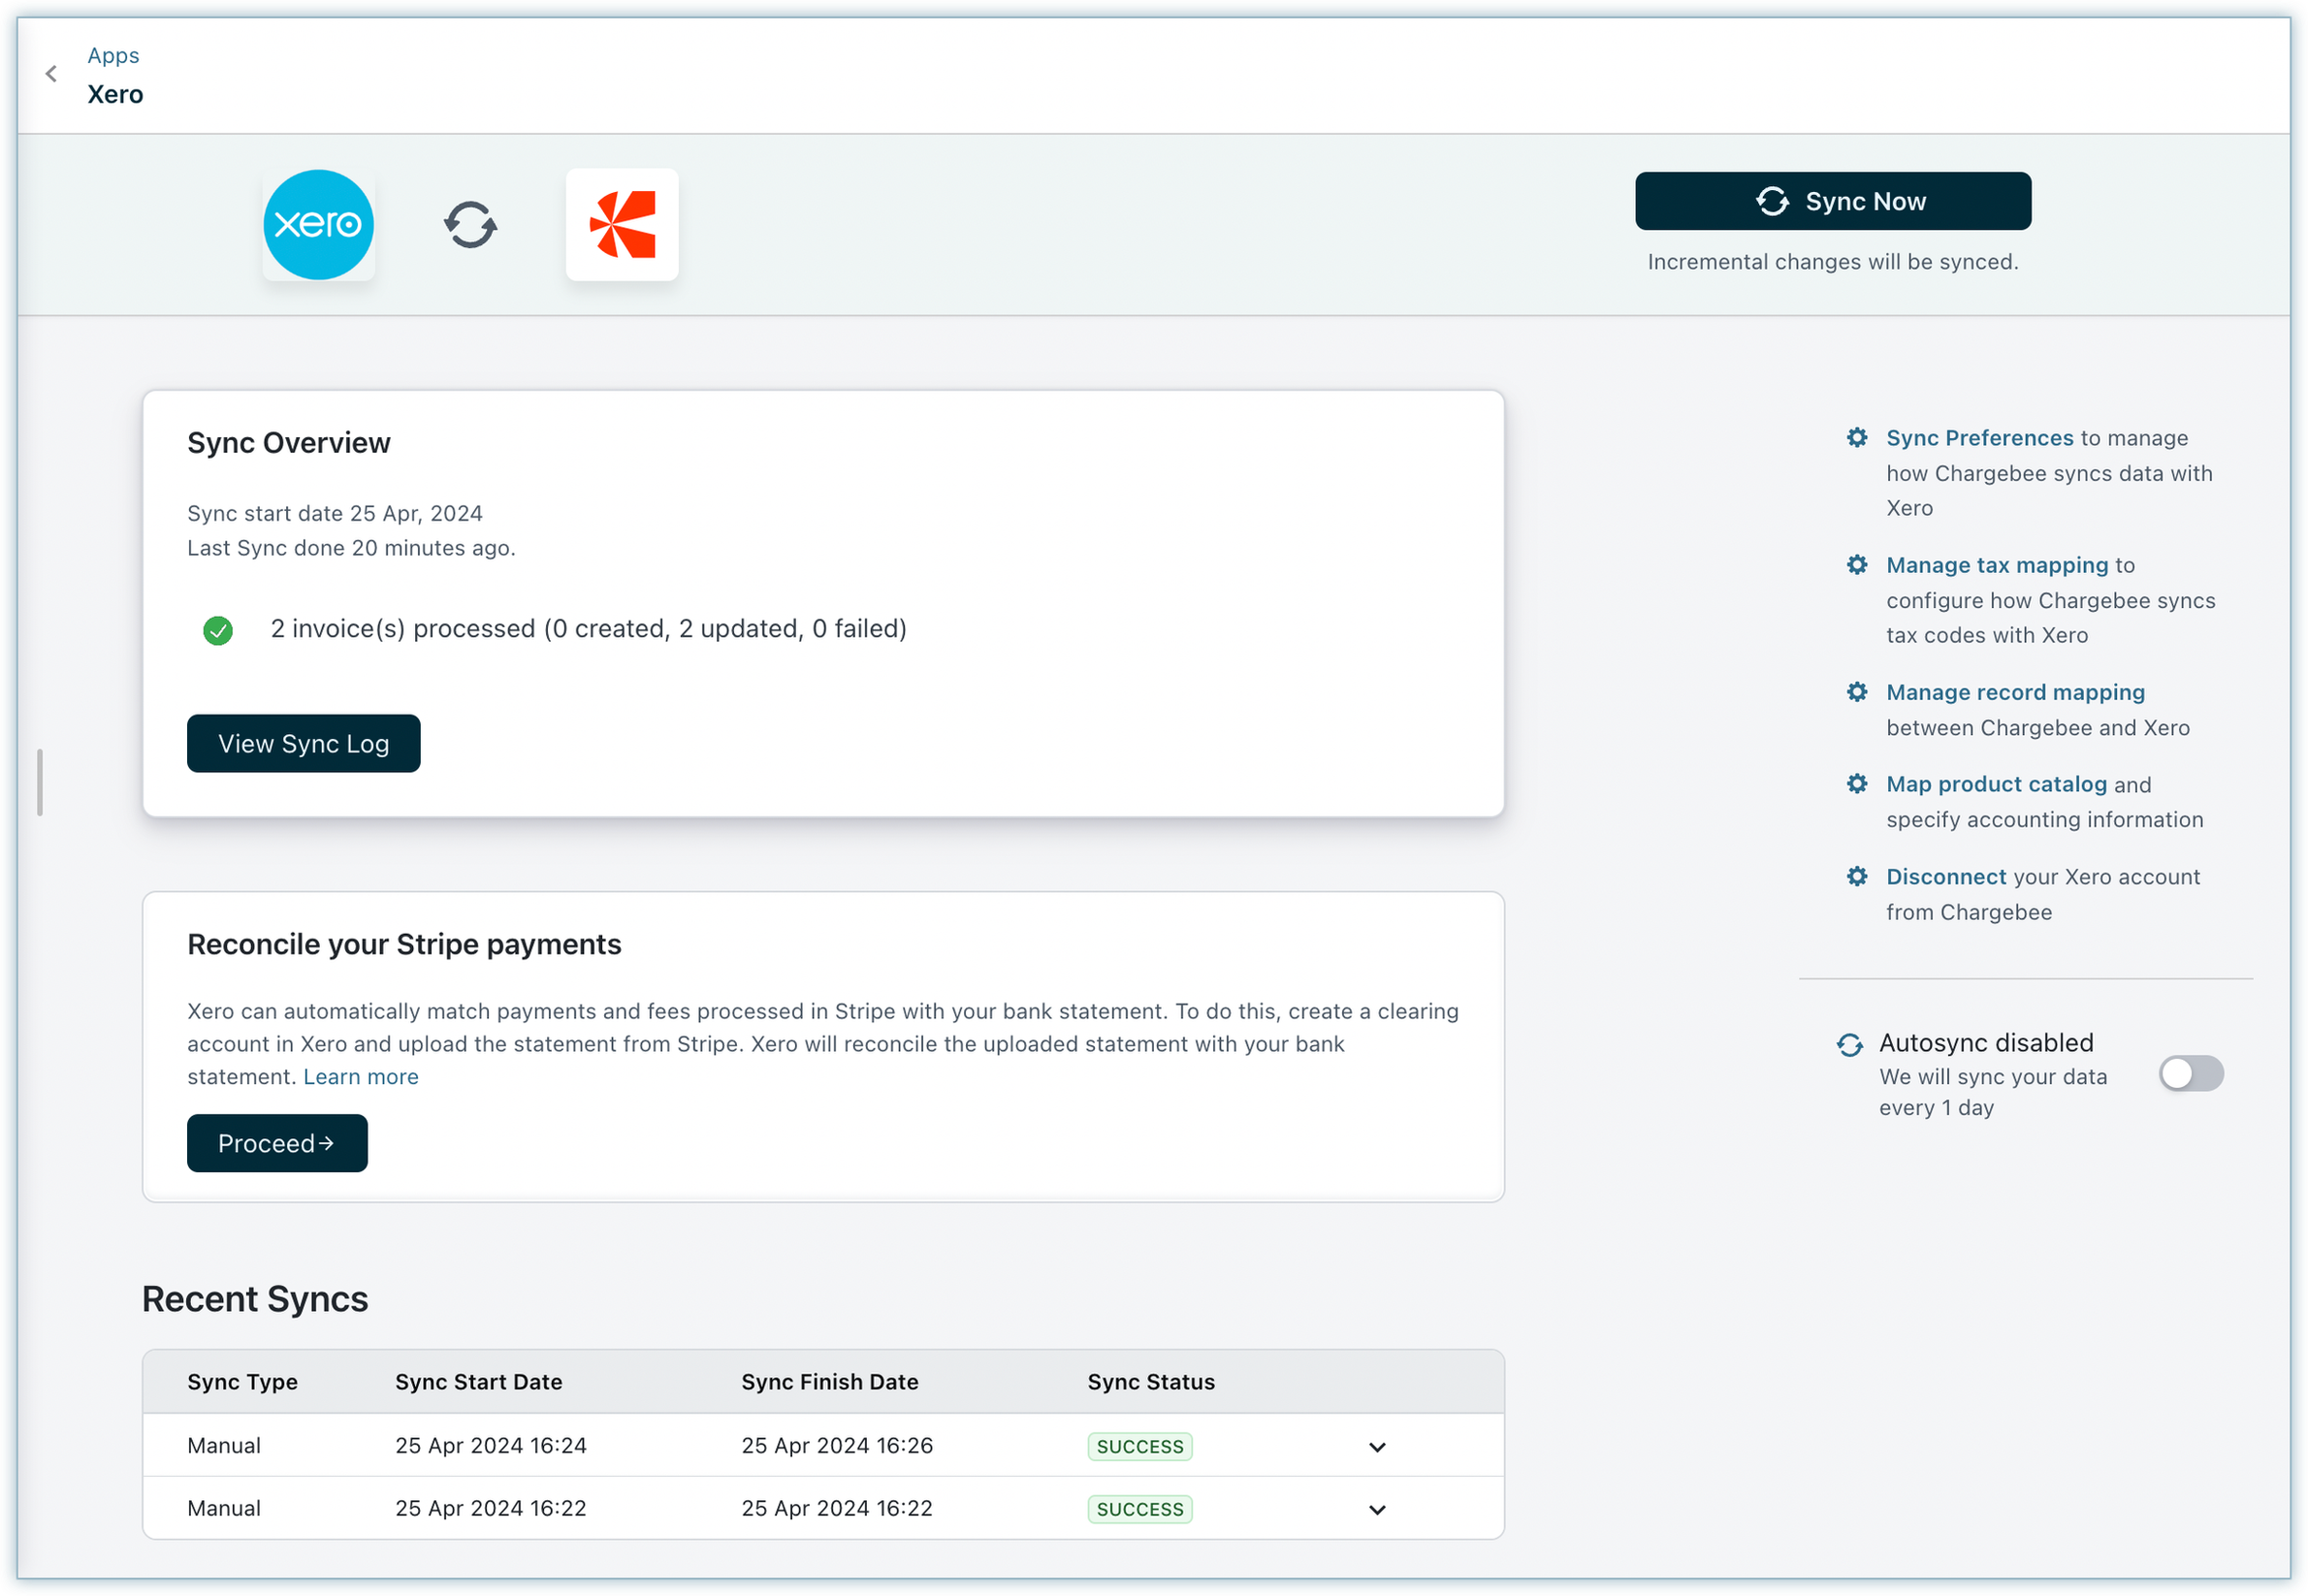Click Proceed to reconcile Stripe payments
The width and height of the screenshot is (2308, 1596).
pyautogui.click(x=277, y=1143)
